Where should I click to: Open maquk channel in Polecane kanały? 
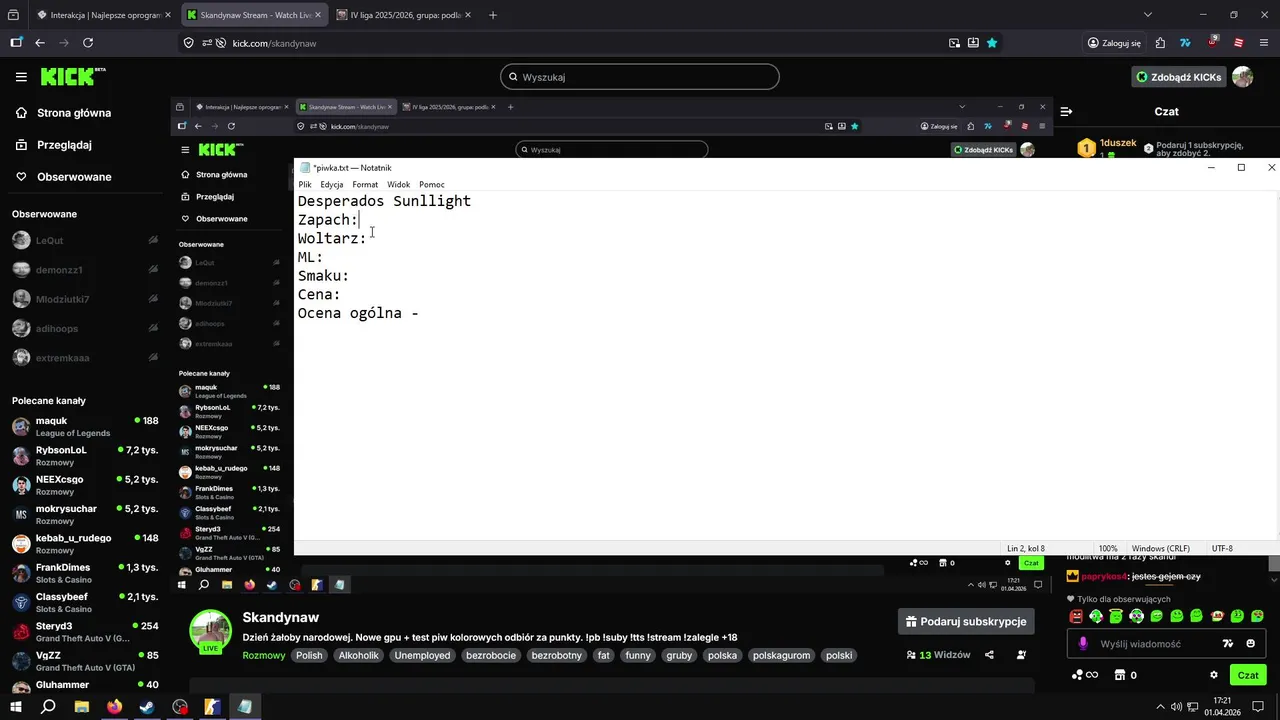[x=85, y=426]
